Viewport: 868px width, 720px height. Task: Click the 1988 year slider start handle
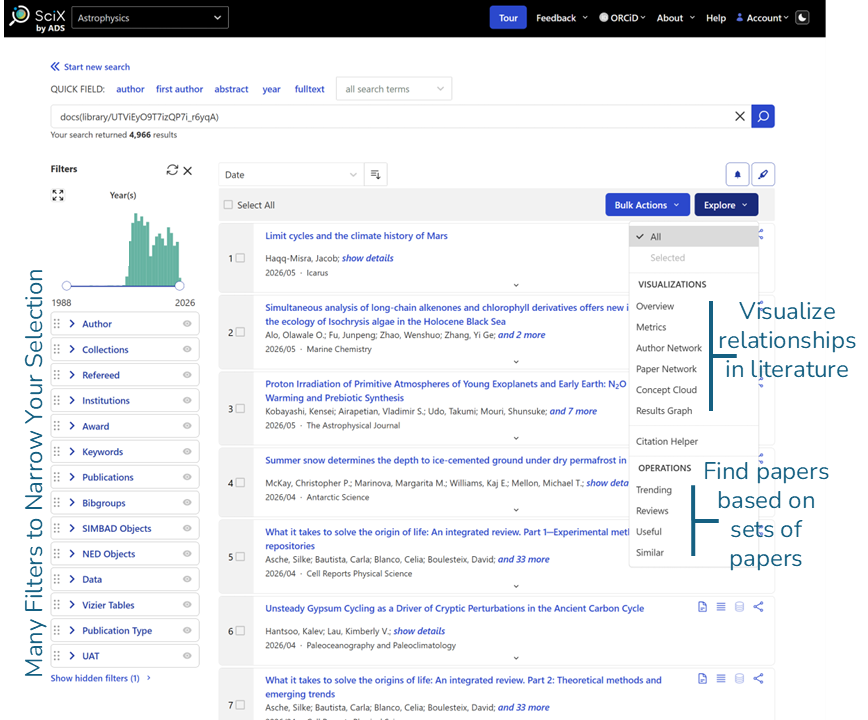click(66, 286)
